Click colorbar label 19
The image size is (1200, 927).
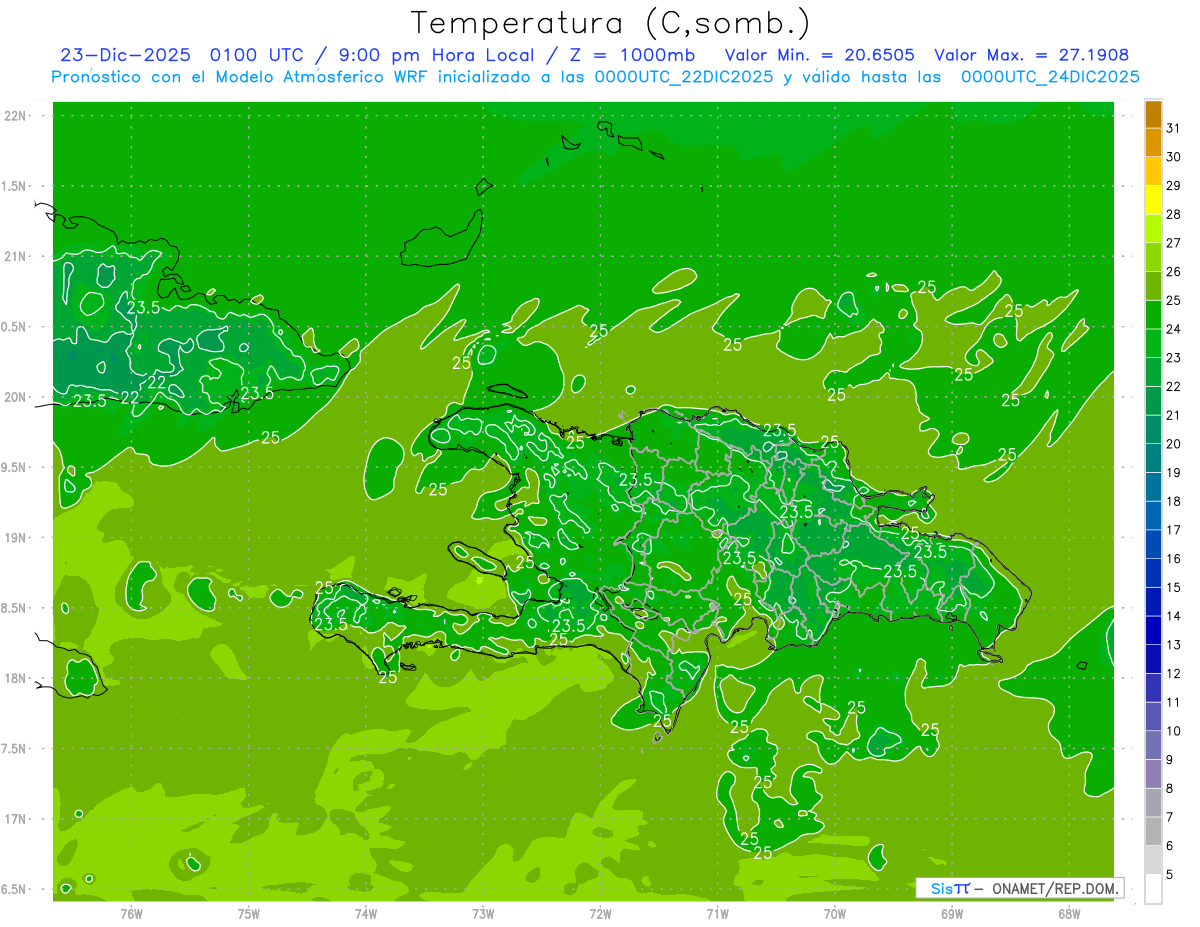[1173, 473]
